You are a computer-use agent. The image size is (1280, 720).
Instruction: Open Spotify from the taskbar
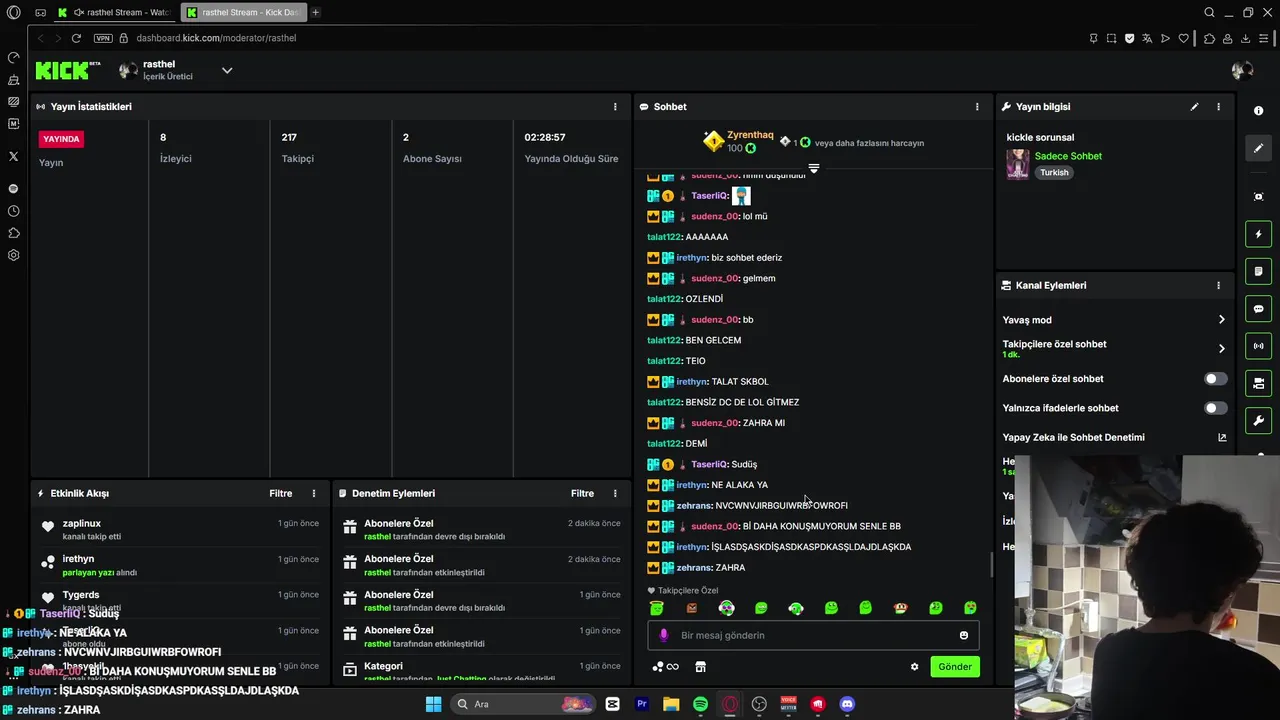pos(700,704)
